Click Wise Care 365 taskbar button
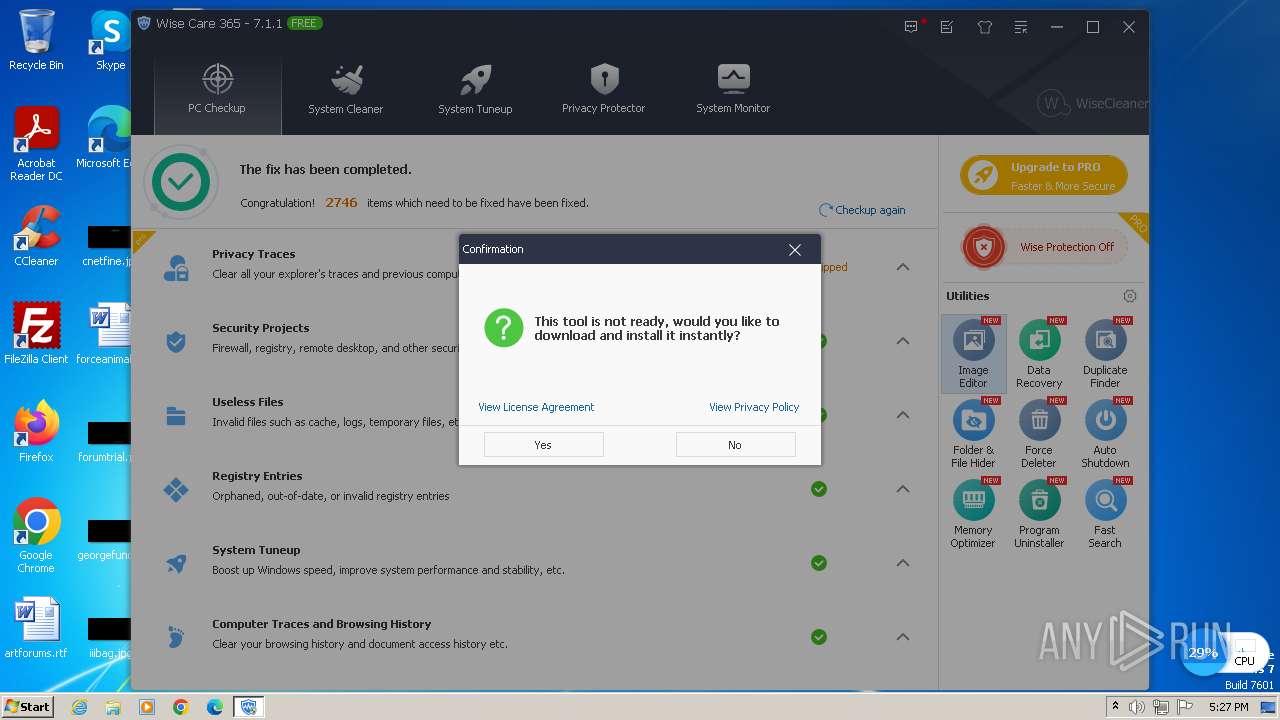This screenshot has height=720, width=1280. pos(249,707)
